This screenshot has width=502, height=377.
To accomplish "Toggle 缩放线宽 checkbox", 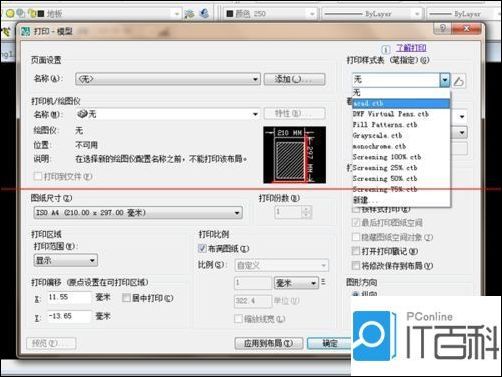I will click(x=238, y=319).
